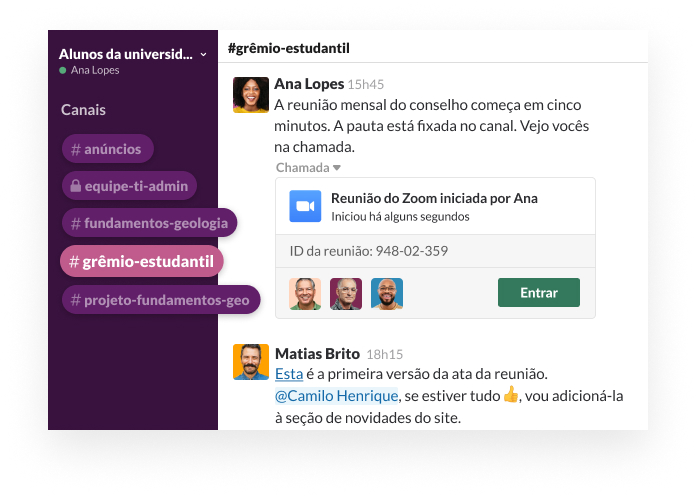Click the @Camilo Henrique mention
696x496 pixels.
point(336,395)
